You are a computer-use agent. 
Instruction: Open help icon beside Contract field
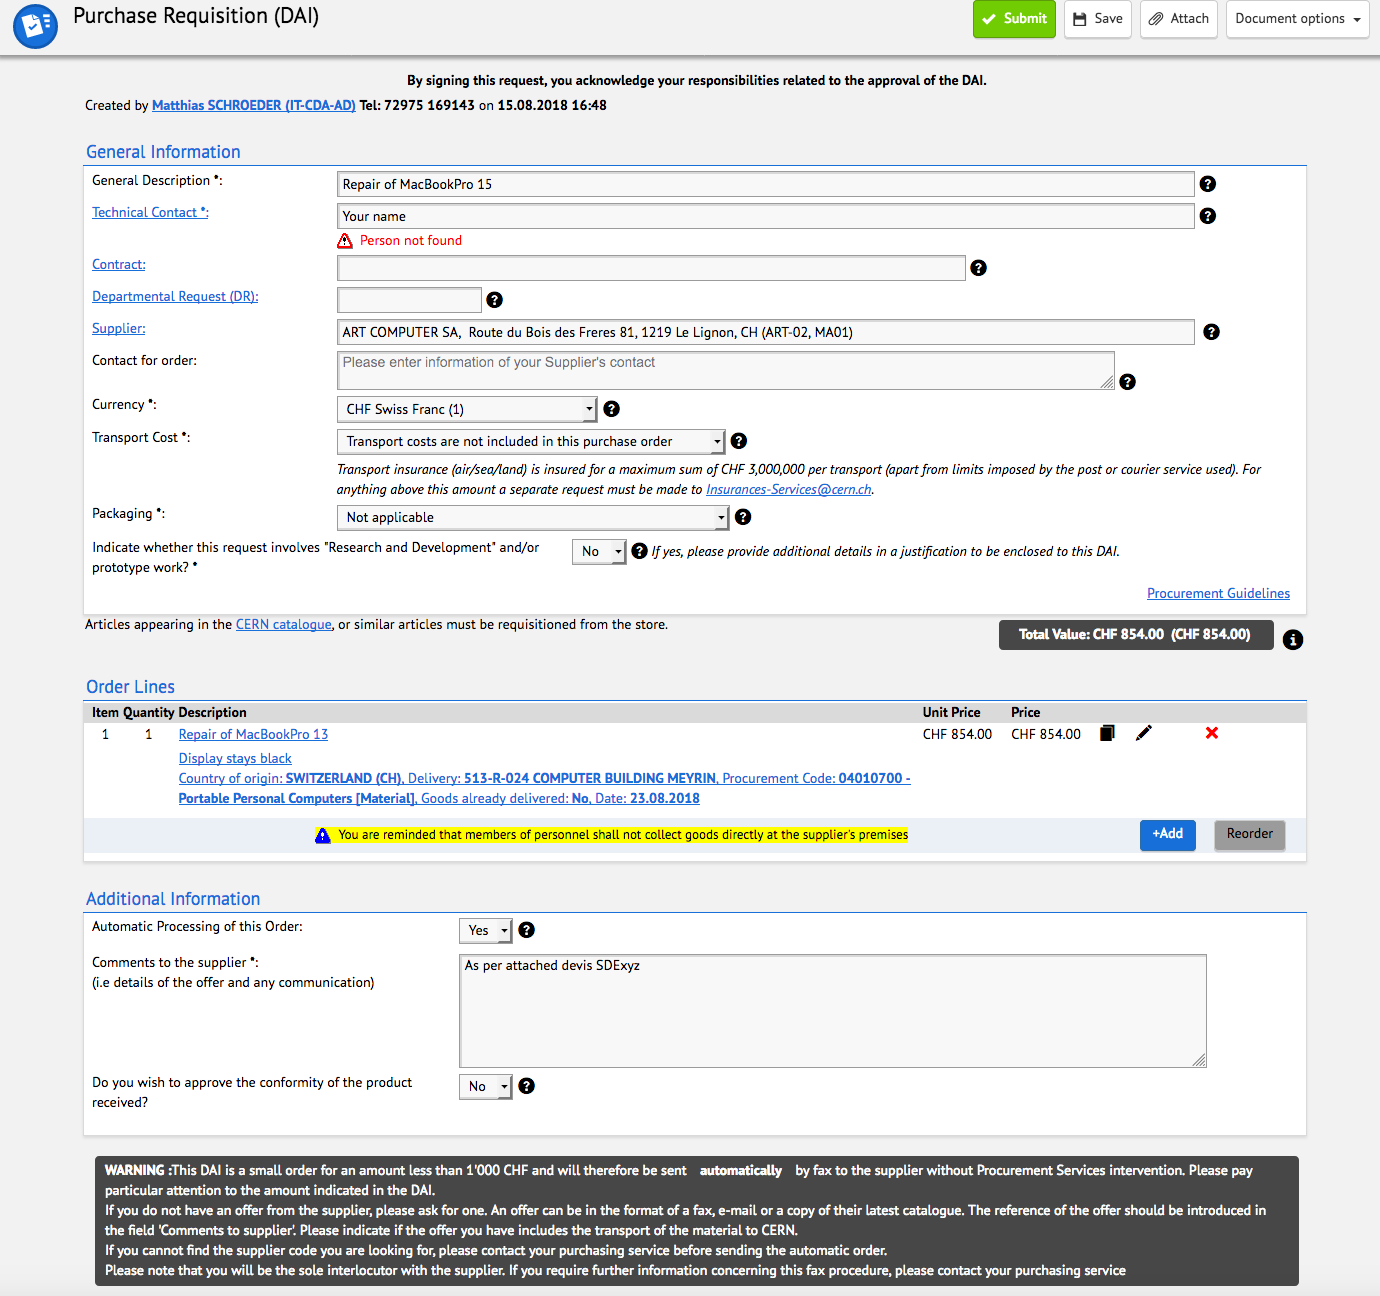pyautogui.click(x=979, y=268)
